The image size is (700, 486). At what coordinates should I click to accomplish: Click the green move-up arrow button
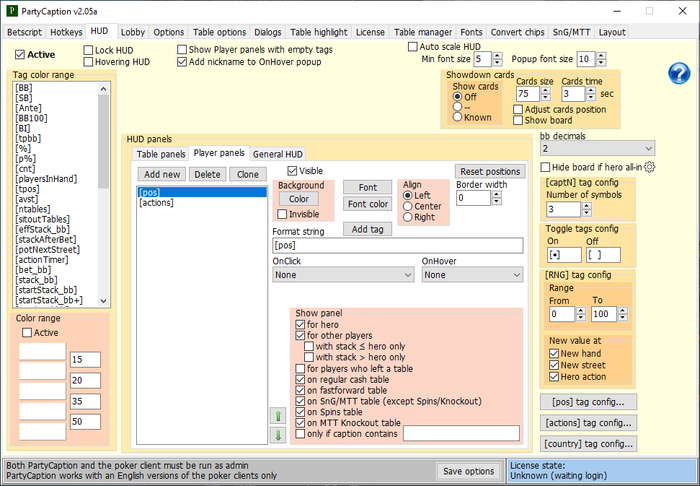click(x=278, y=415)
